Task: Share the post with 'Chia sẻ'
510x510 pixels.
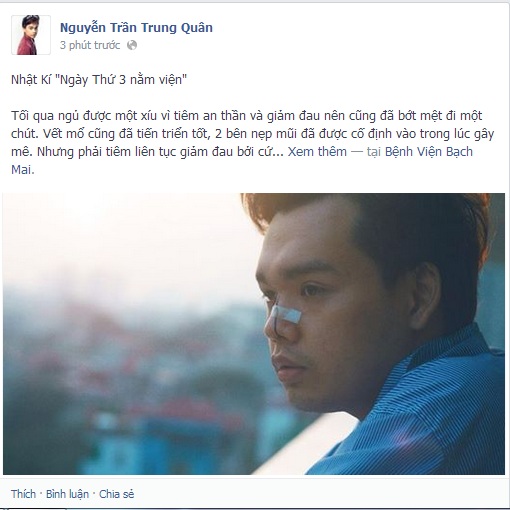Action: [x=116, y=494]
